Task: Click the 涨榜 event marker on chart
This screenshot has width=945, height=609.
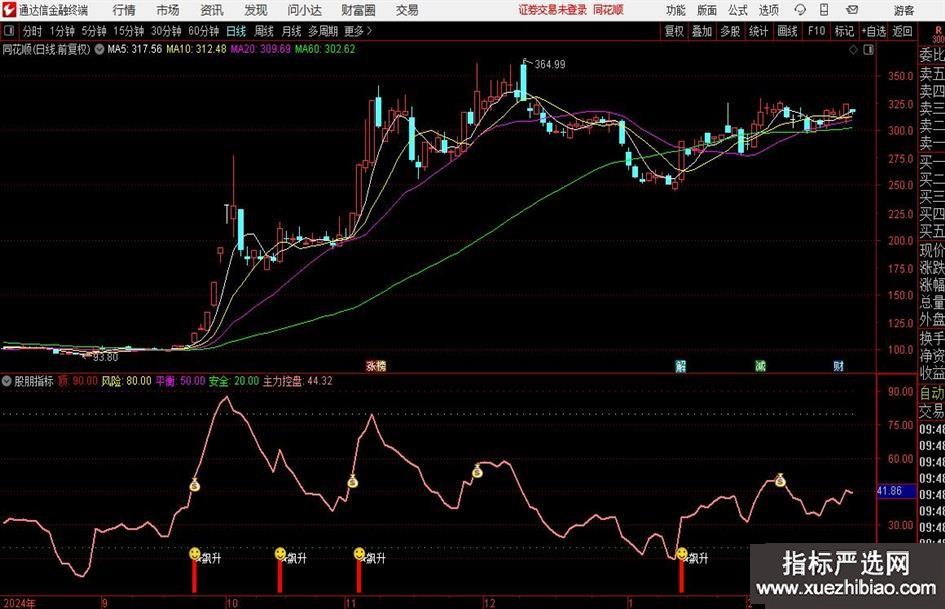Action: pos(375,365)
